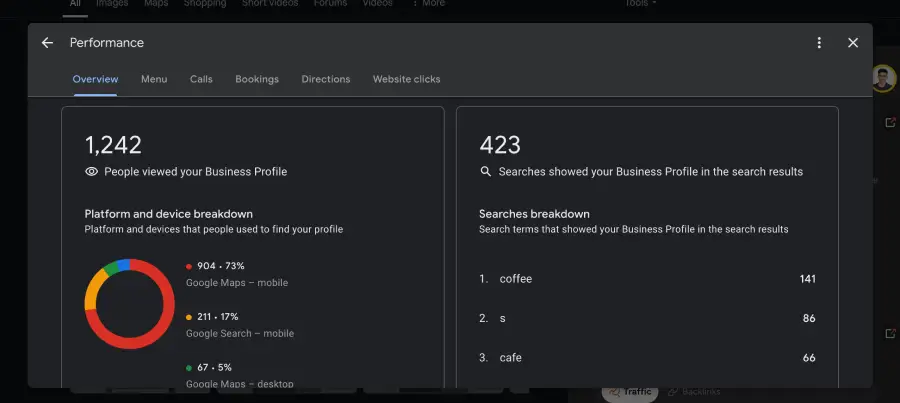
Task: Click 'People viewed your Business Profile' text
Action: pyautogui.click(x=196, y=172)
